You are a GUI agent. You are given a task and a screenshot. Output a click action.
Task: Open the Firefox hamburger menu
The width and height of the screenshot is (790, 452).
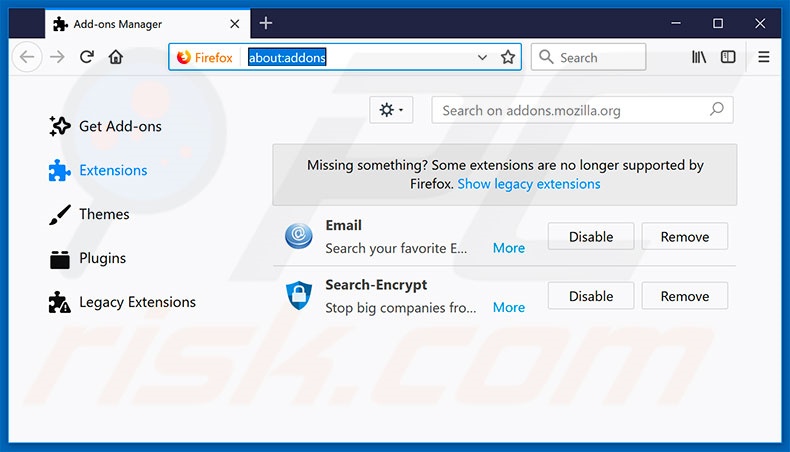coord(764,57)
